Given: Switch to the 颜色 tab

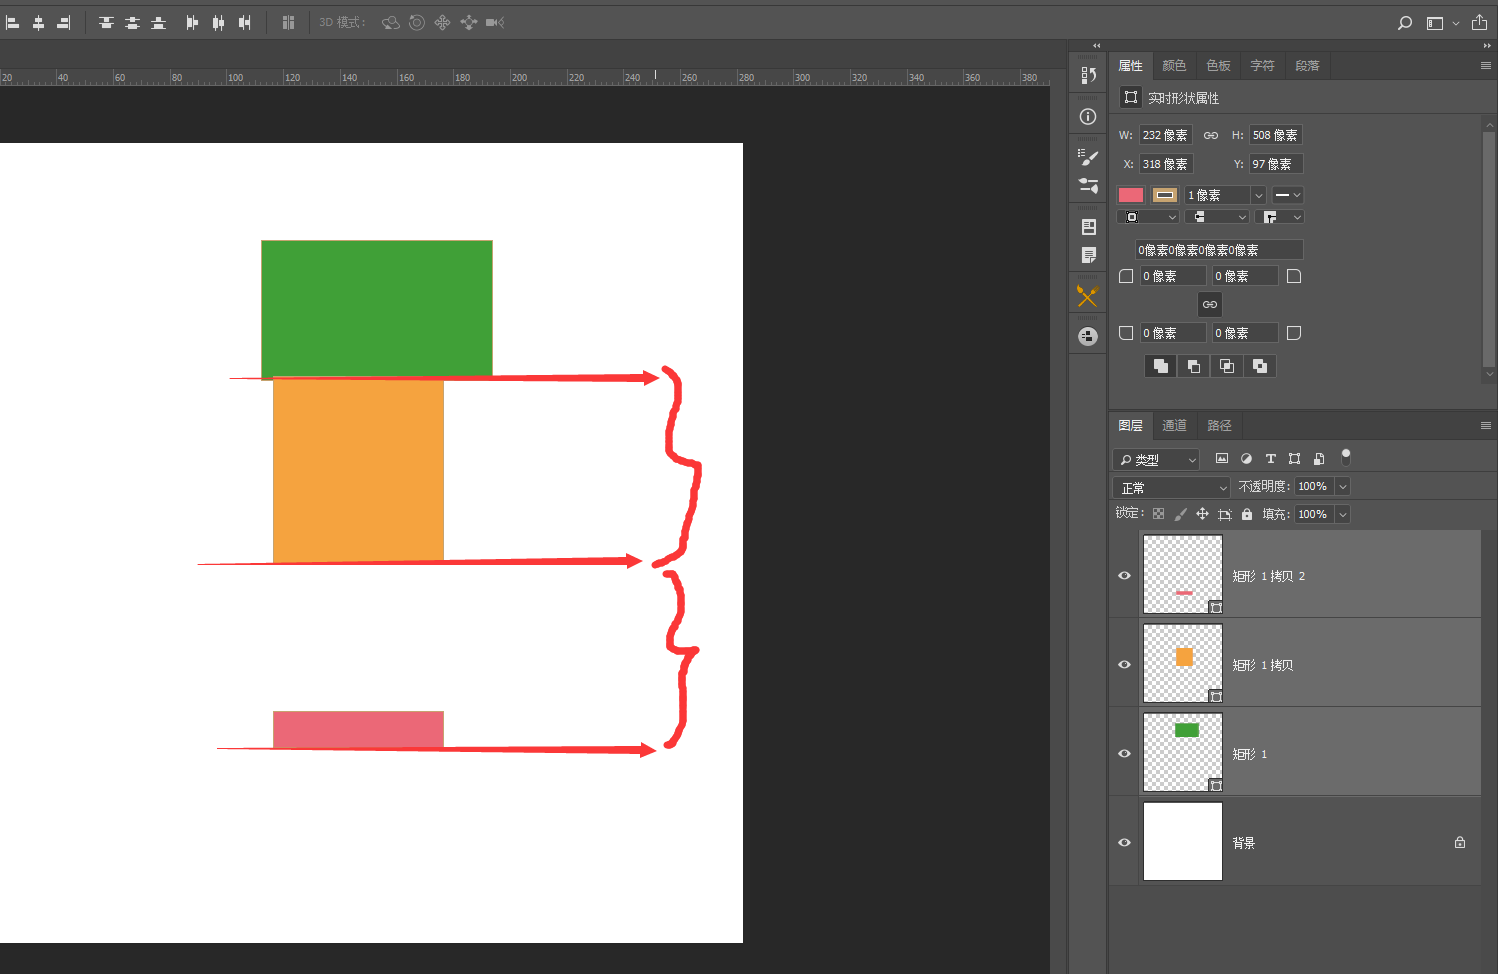Looking at the screenshot, I should pyautogui.click(x=1174, y=65).
